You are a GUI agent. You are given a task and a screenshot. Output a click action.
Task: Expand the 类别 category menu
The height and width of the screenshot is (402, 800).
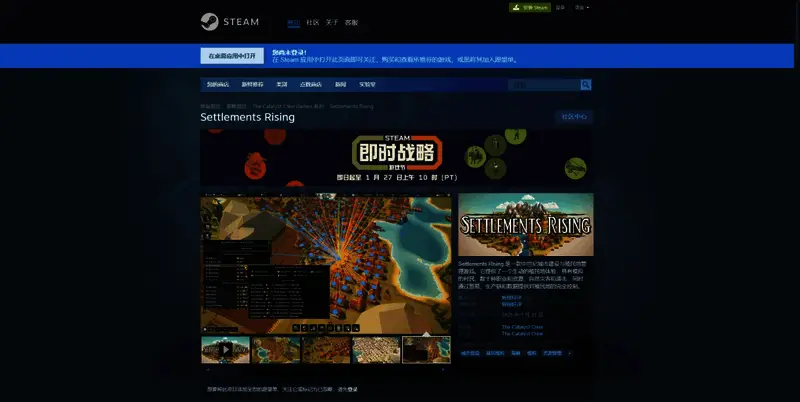point(282,85)
